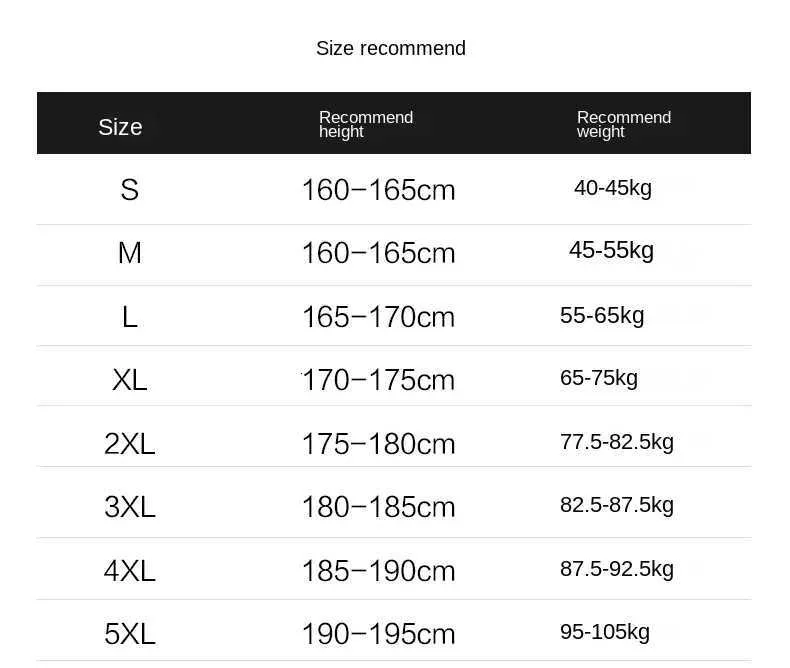Pick the 5XL size label
The height and width of the screenshot is (668, 790).
click(129, 634)
